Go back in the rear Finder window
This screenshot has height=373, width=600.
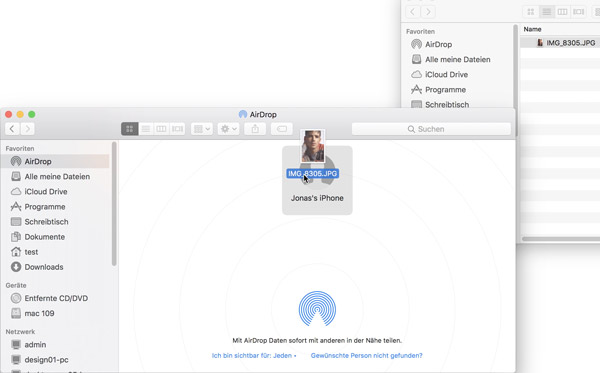coord(412,12)
